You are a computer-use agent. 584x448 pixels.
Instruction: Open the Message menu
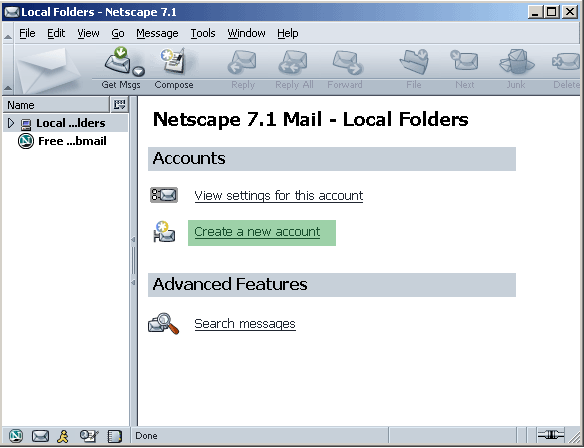157,33
